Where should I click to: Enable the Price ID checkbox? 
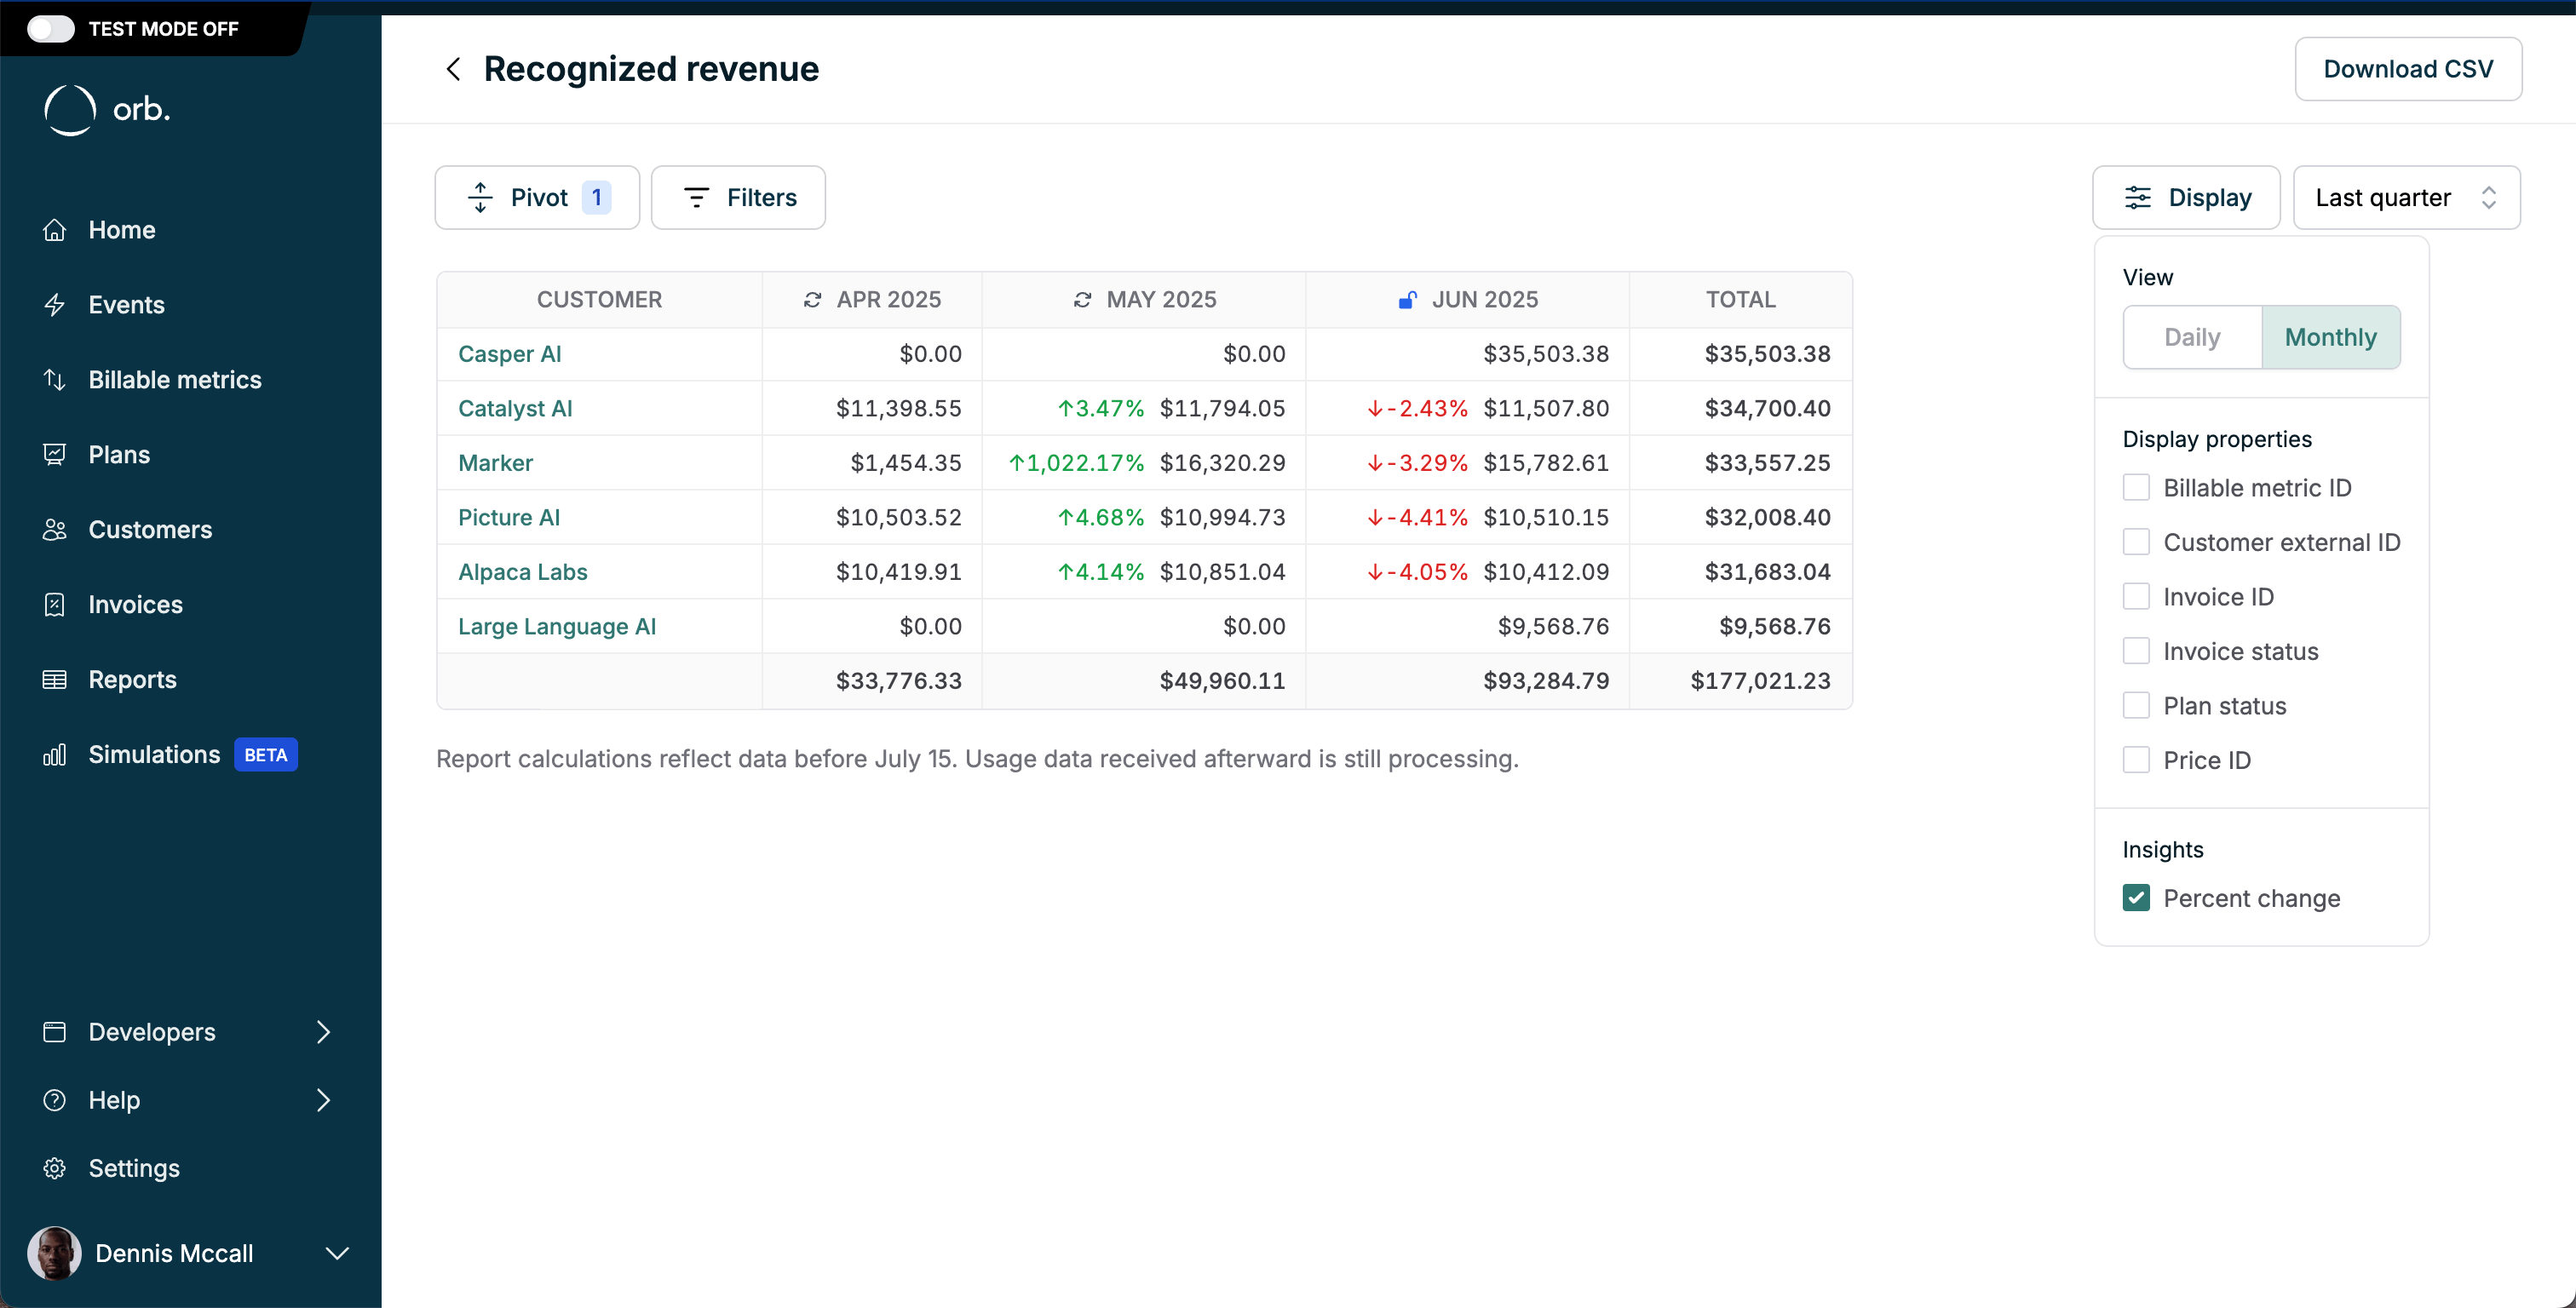pyautogui.click(x=2136, y=761)
